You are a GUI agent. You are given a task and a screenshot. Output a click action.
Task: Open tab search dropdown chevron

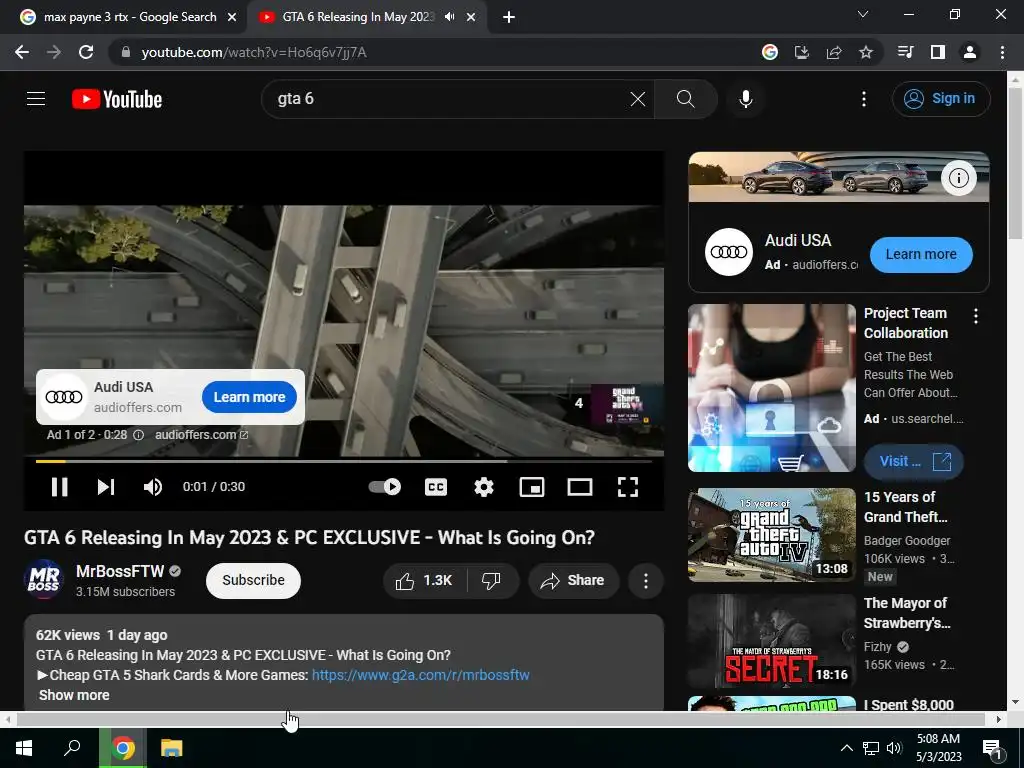(x=863, y=14)
